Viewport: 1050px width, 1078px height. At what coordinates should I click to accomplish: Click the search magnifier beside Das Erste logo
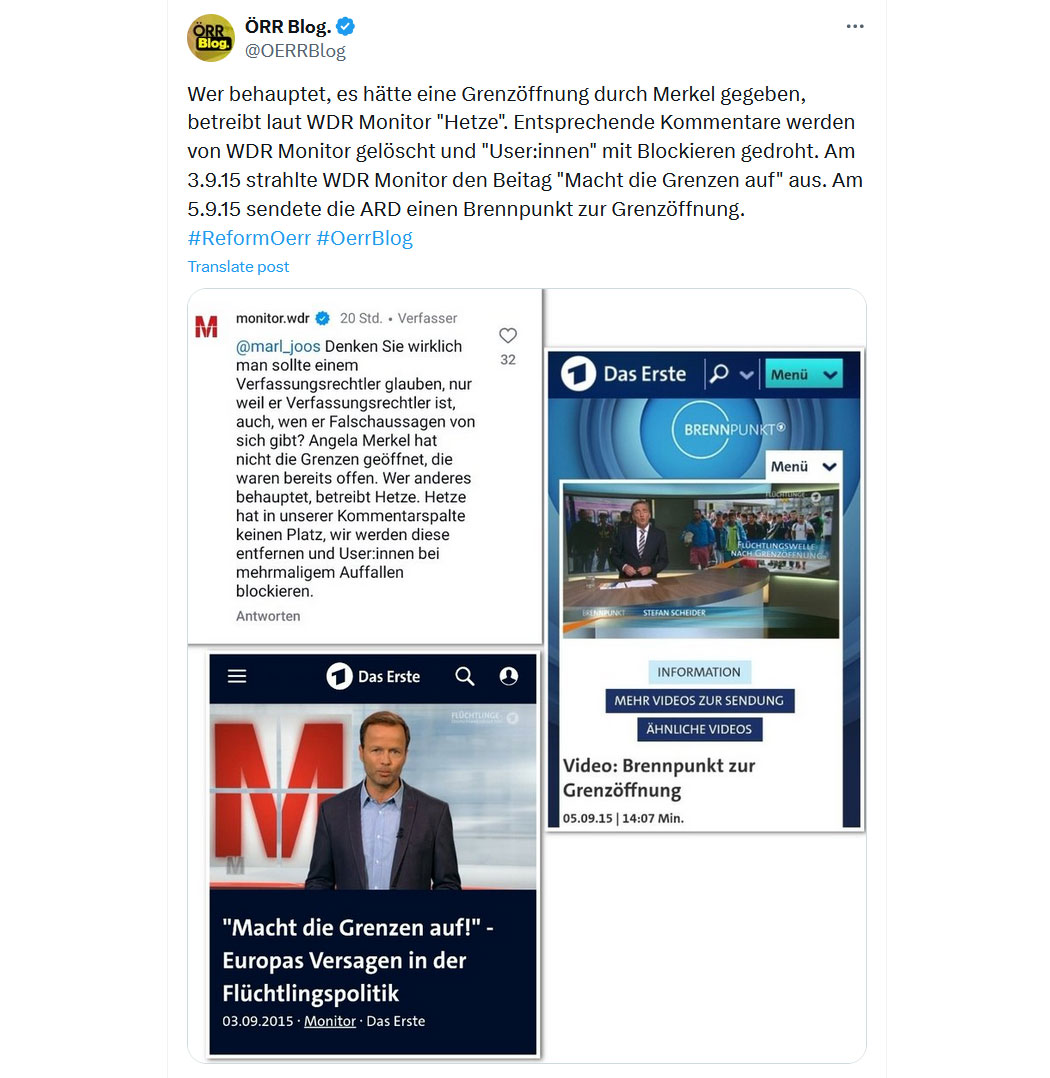[465, 676]
